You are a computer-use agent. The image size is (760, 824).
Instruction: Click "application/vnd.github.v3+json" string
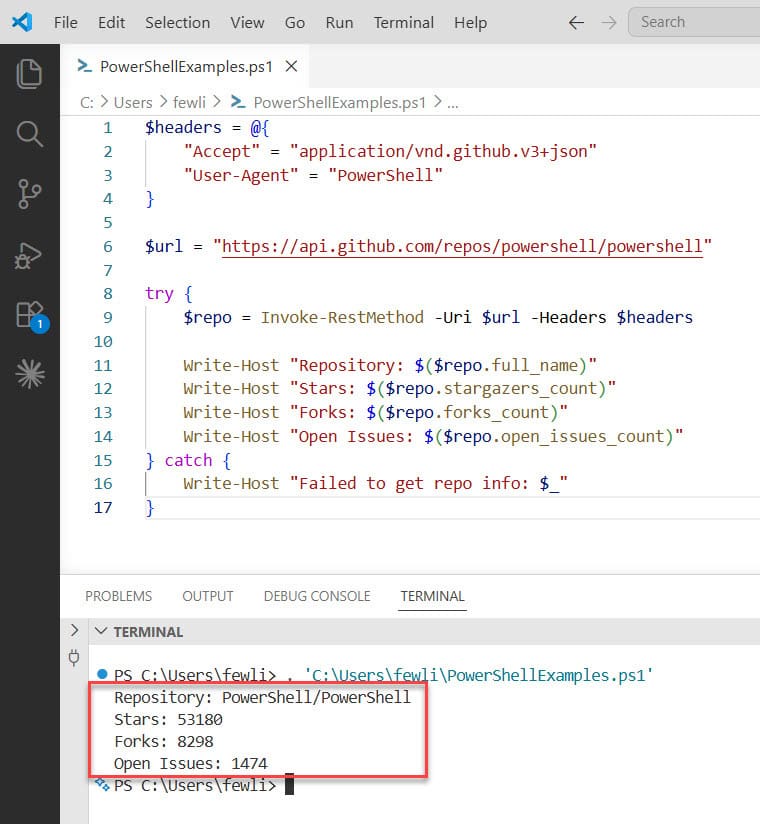click(x=443, y=151)
